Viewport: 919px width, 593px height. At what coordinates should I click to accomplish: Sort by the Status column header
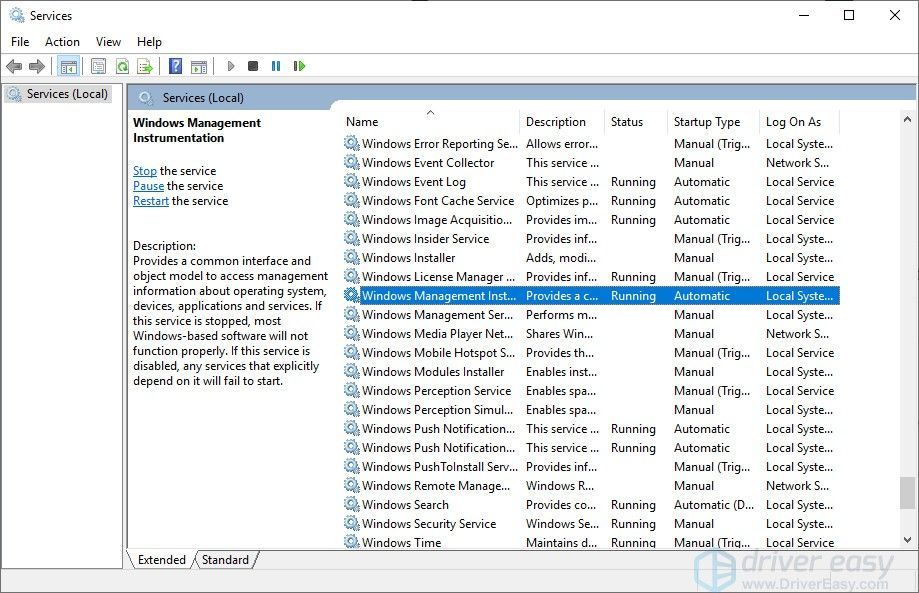(x=635, y=122)
